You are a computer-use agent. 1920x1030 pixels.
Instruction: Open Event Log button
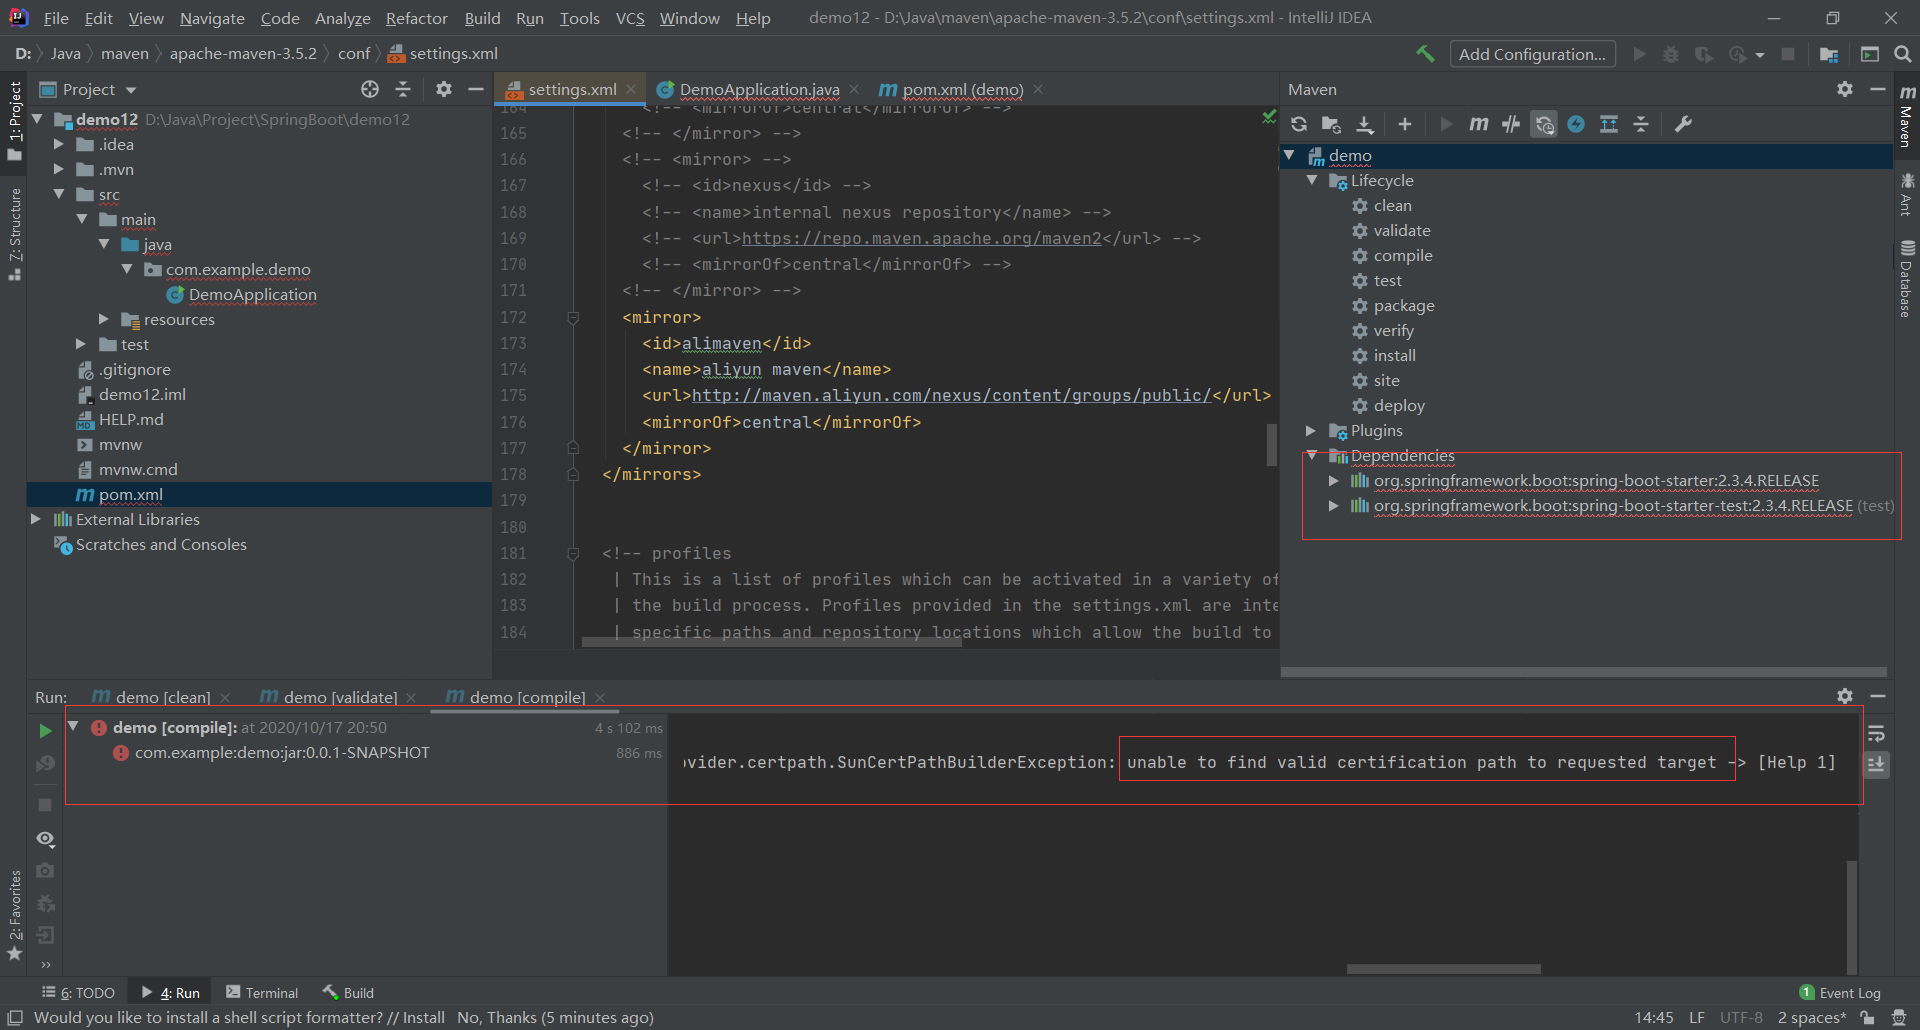click(x=1840, y=993)
